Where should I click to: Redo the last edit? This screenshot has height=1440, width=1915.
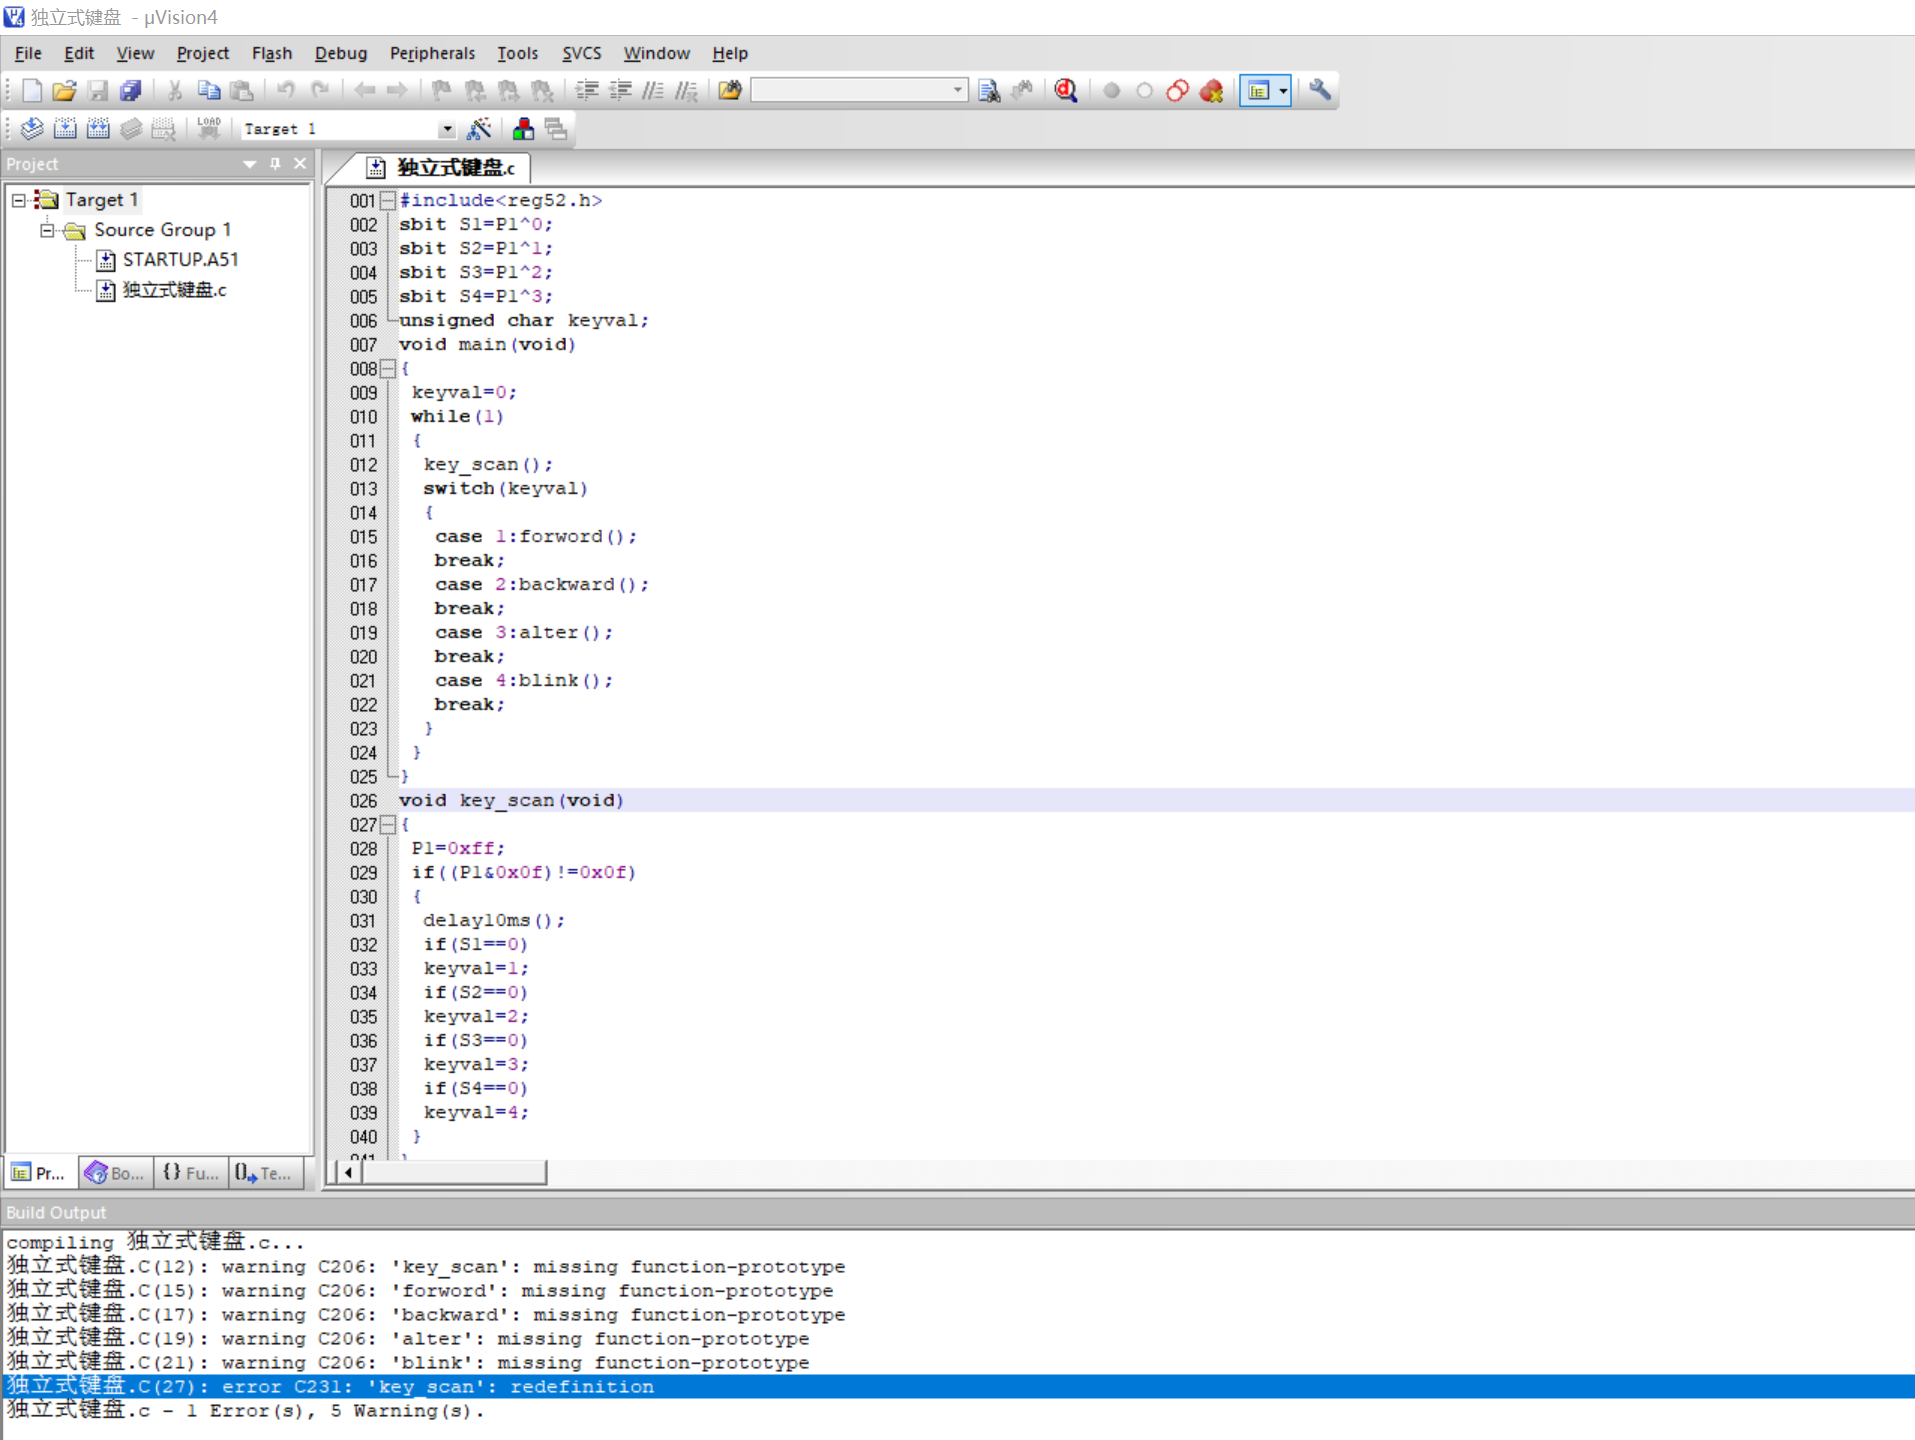click(319, 91)
